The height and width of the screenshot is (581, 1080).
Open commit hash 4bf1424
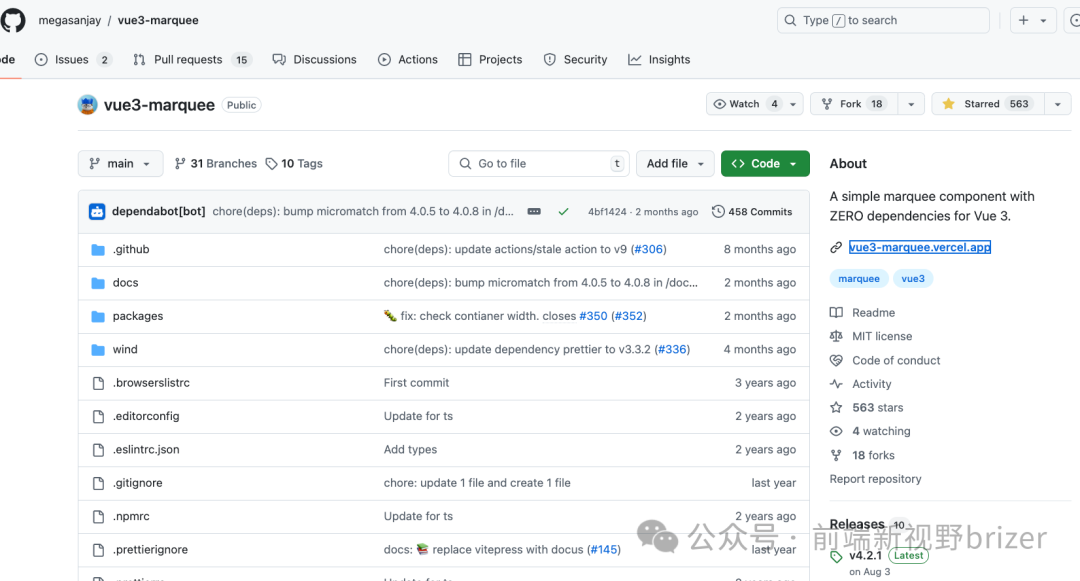(607, 212)
